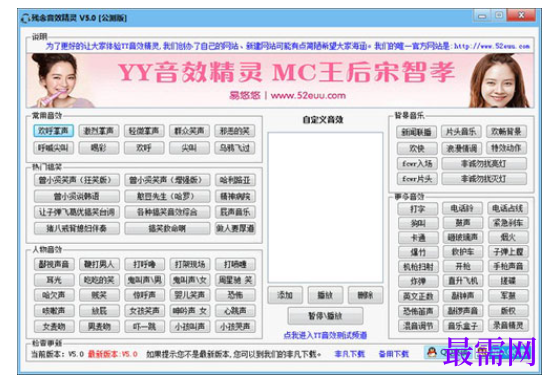
Task: Play the 激烈掌声 sound effect
Action: tap(99, 131)
